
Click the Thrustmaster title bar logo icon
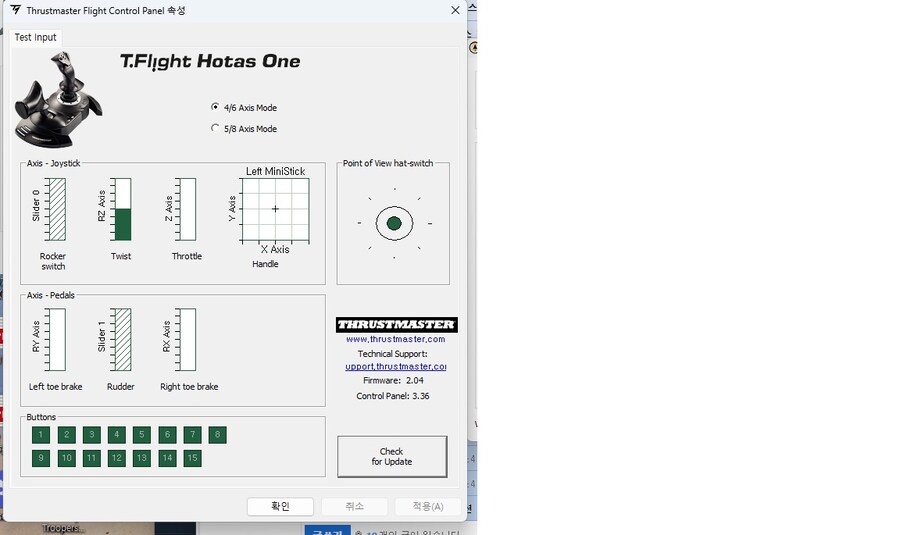coord(15,10)
